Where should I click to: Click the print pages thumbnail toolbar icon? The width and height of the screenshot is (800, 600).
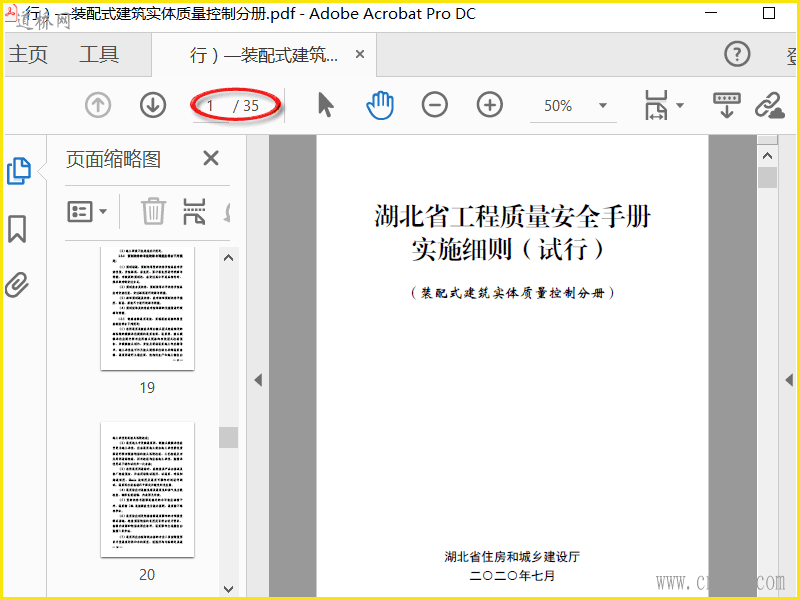click(194, 211)
